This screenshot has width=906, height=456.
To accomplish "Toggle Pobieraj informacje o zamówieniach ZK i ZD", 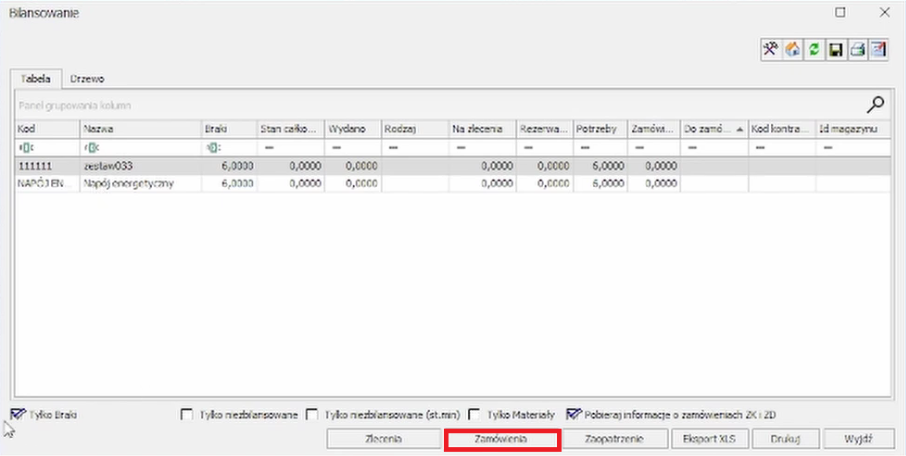I will (x=573, y=413).
